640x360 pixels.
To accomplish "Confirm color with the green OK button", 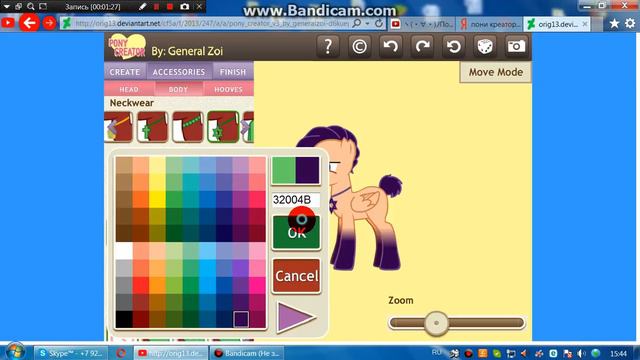I will pos(296,233).
